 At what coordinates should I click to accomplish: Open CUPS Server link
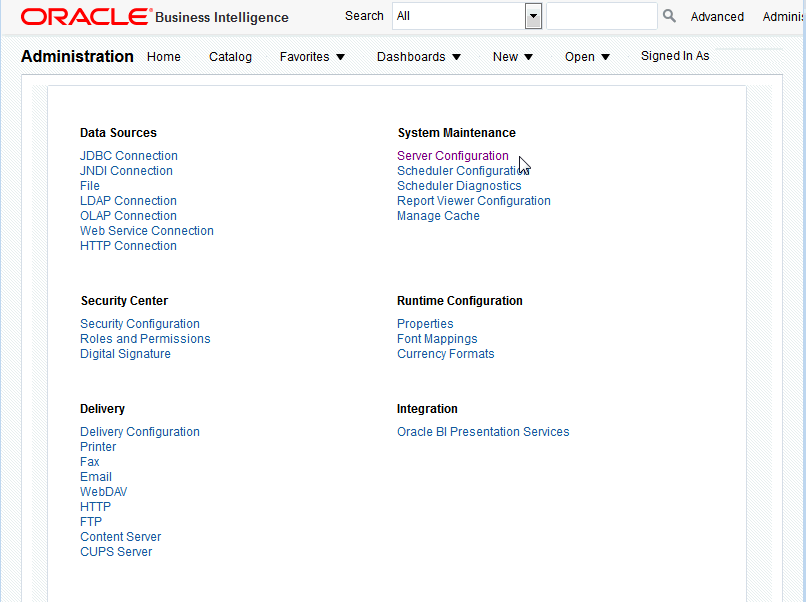click(116, 552)
